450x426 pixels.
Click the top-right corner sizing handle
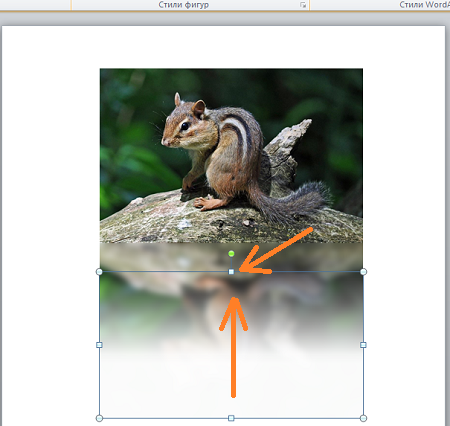pos(363,272)
